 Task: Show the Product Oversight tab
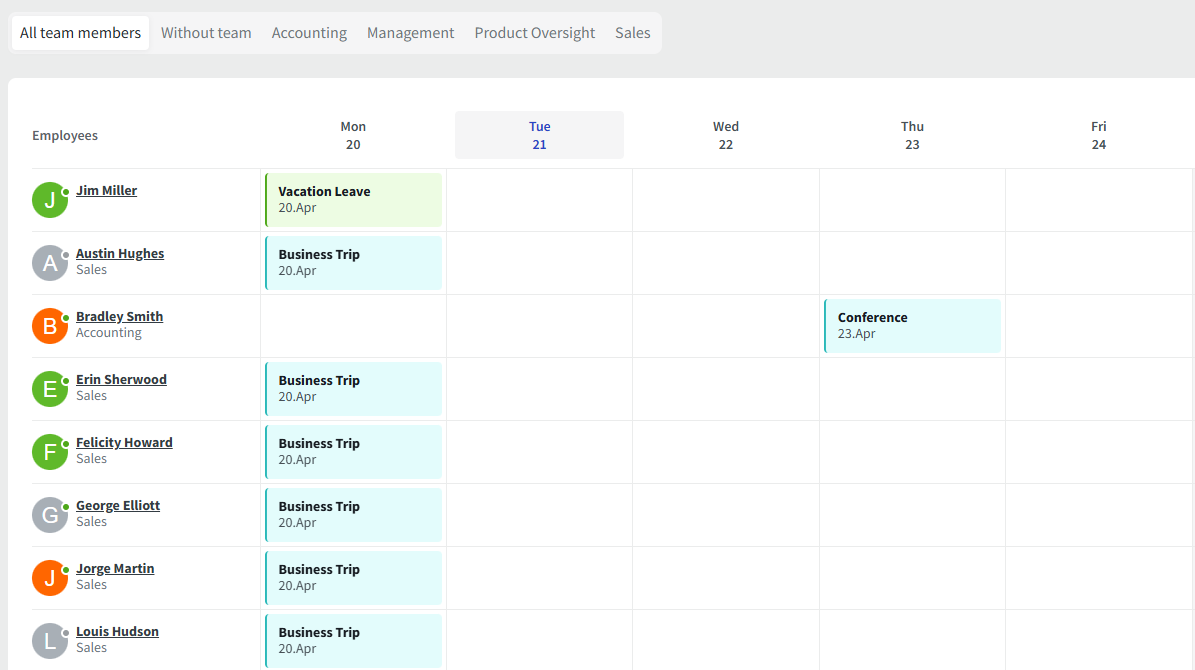(534, 33)
